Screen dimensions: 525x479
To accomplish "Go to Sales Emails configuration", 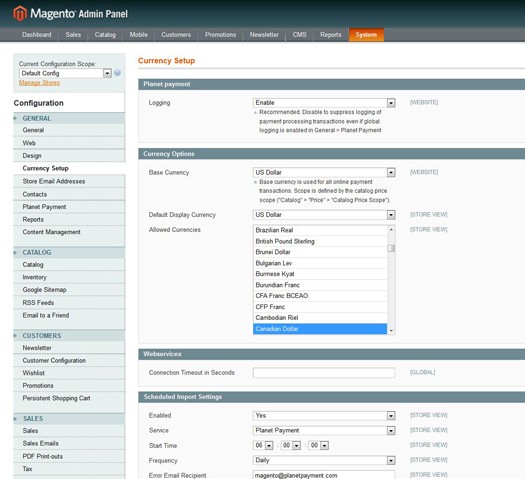I will pos(69,443).
